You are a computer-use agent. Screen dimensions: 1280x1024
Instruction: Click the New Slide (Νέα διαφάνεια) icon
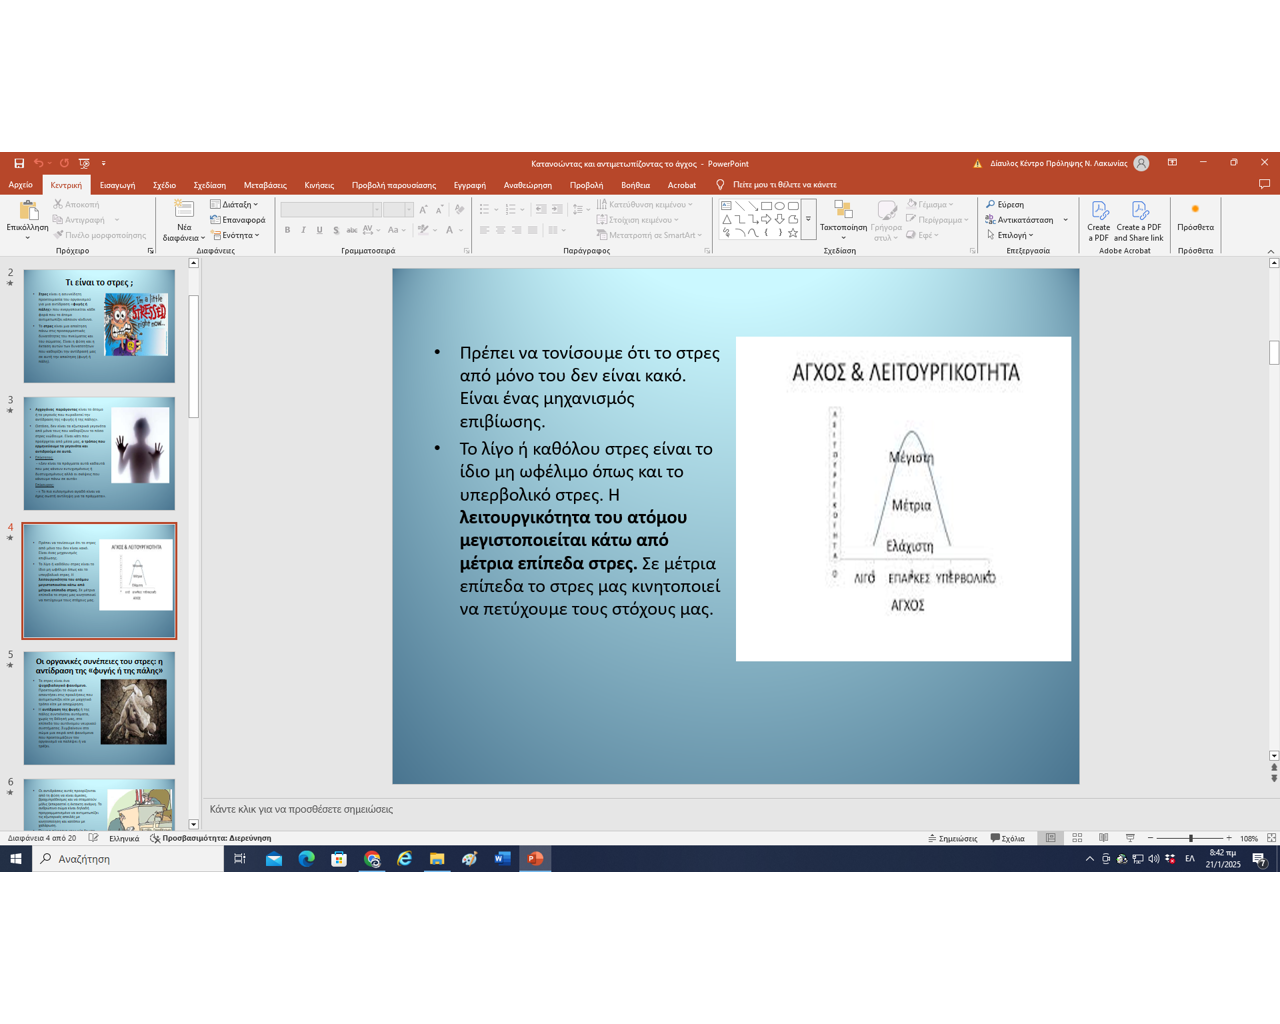point(184,209)
